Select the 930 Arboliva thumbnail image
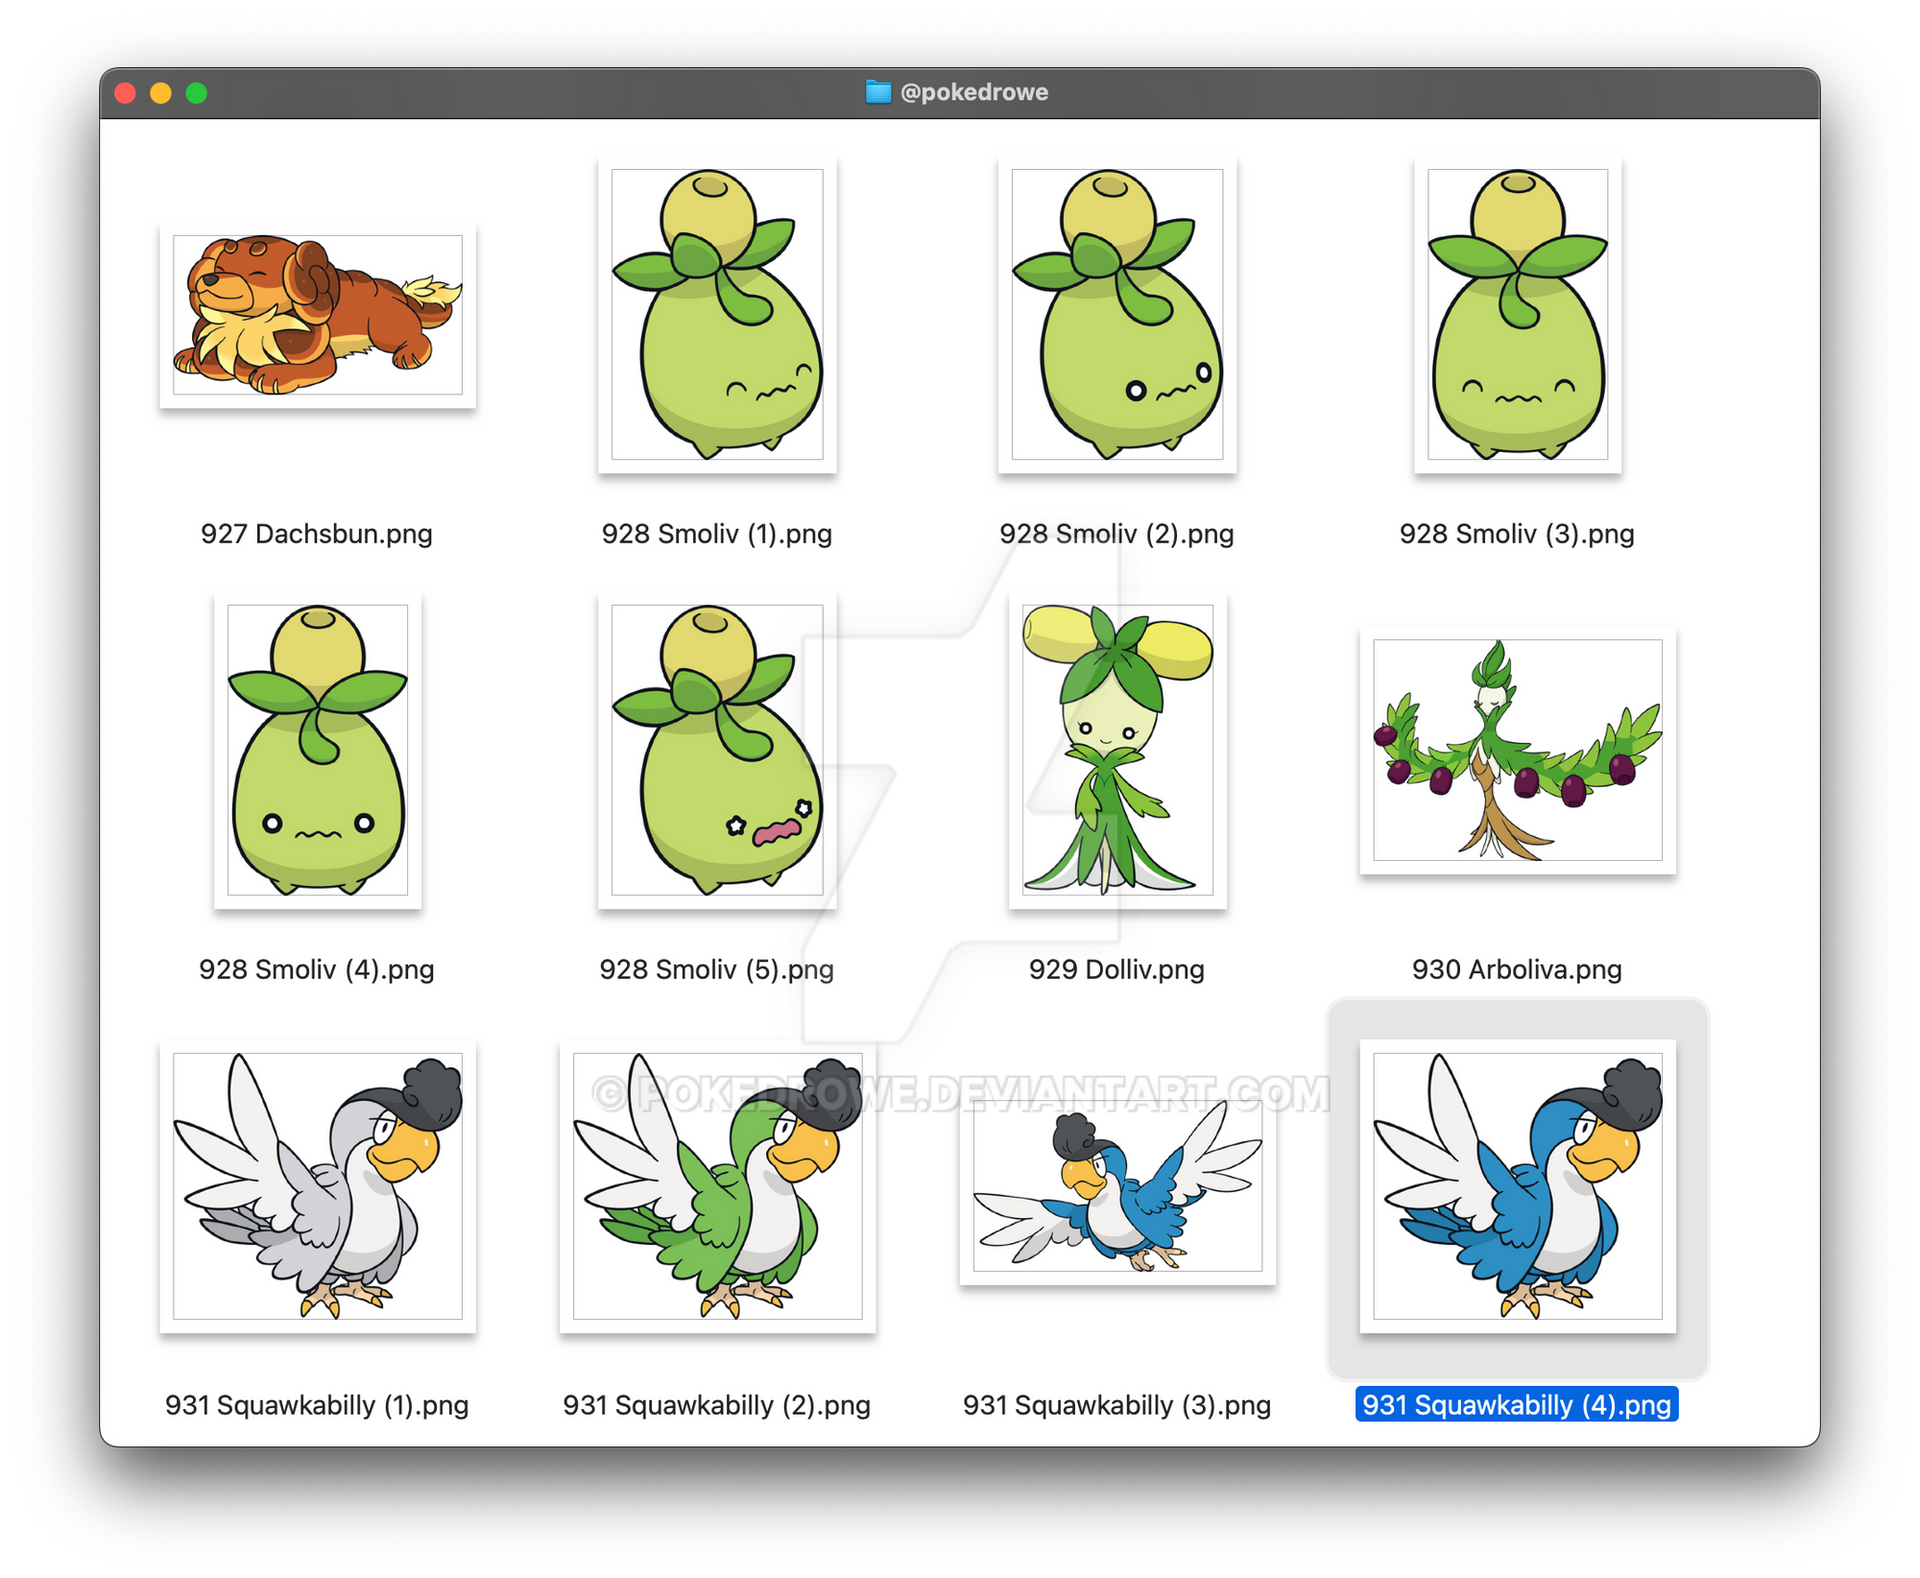The image size is (1920, 1578). tap(1517, 750)
